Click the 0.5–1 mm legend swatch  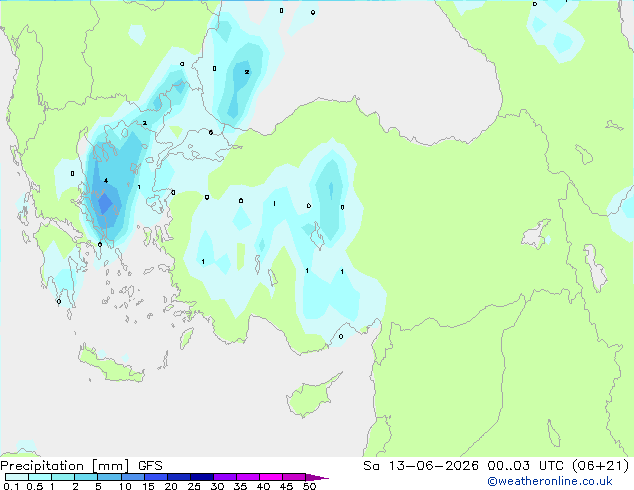point(40,477)
